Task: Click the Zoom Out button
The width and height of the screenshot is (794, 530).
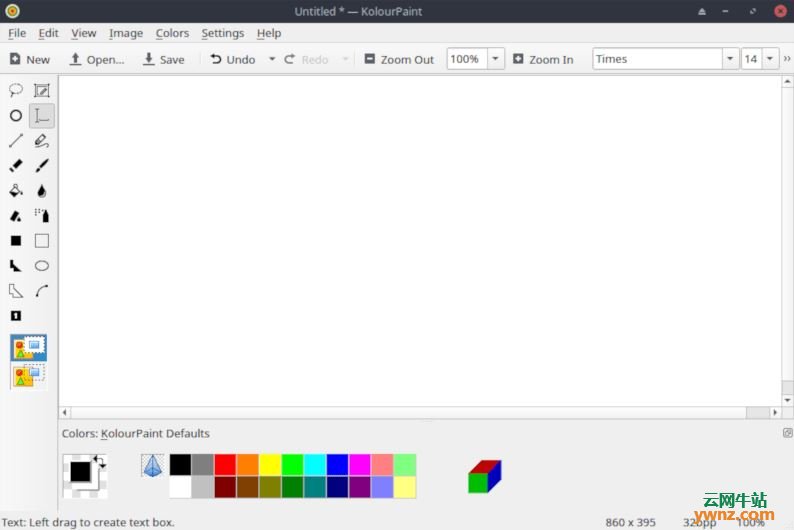Action: (x=399, y=59)
